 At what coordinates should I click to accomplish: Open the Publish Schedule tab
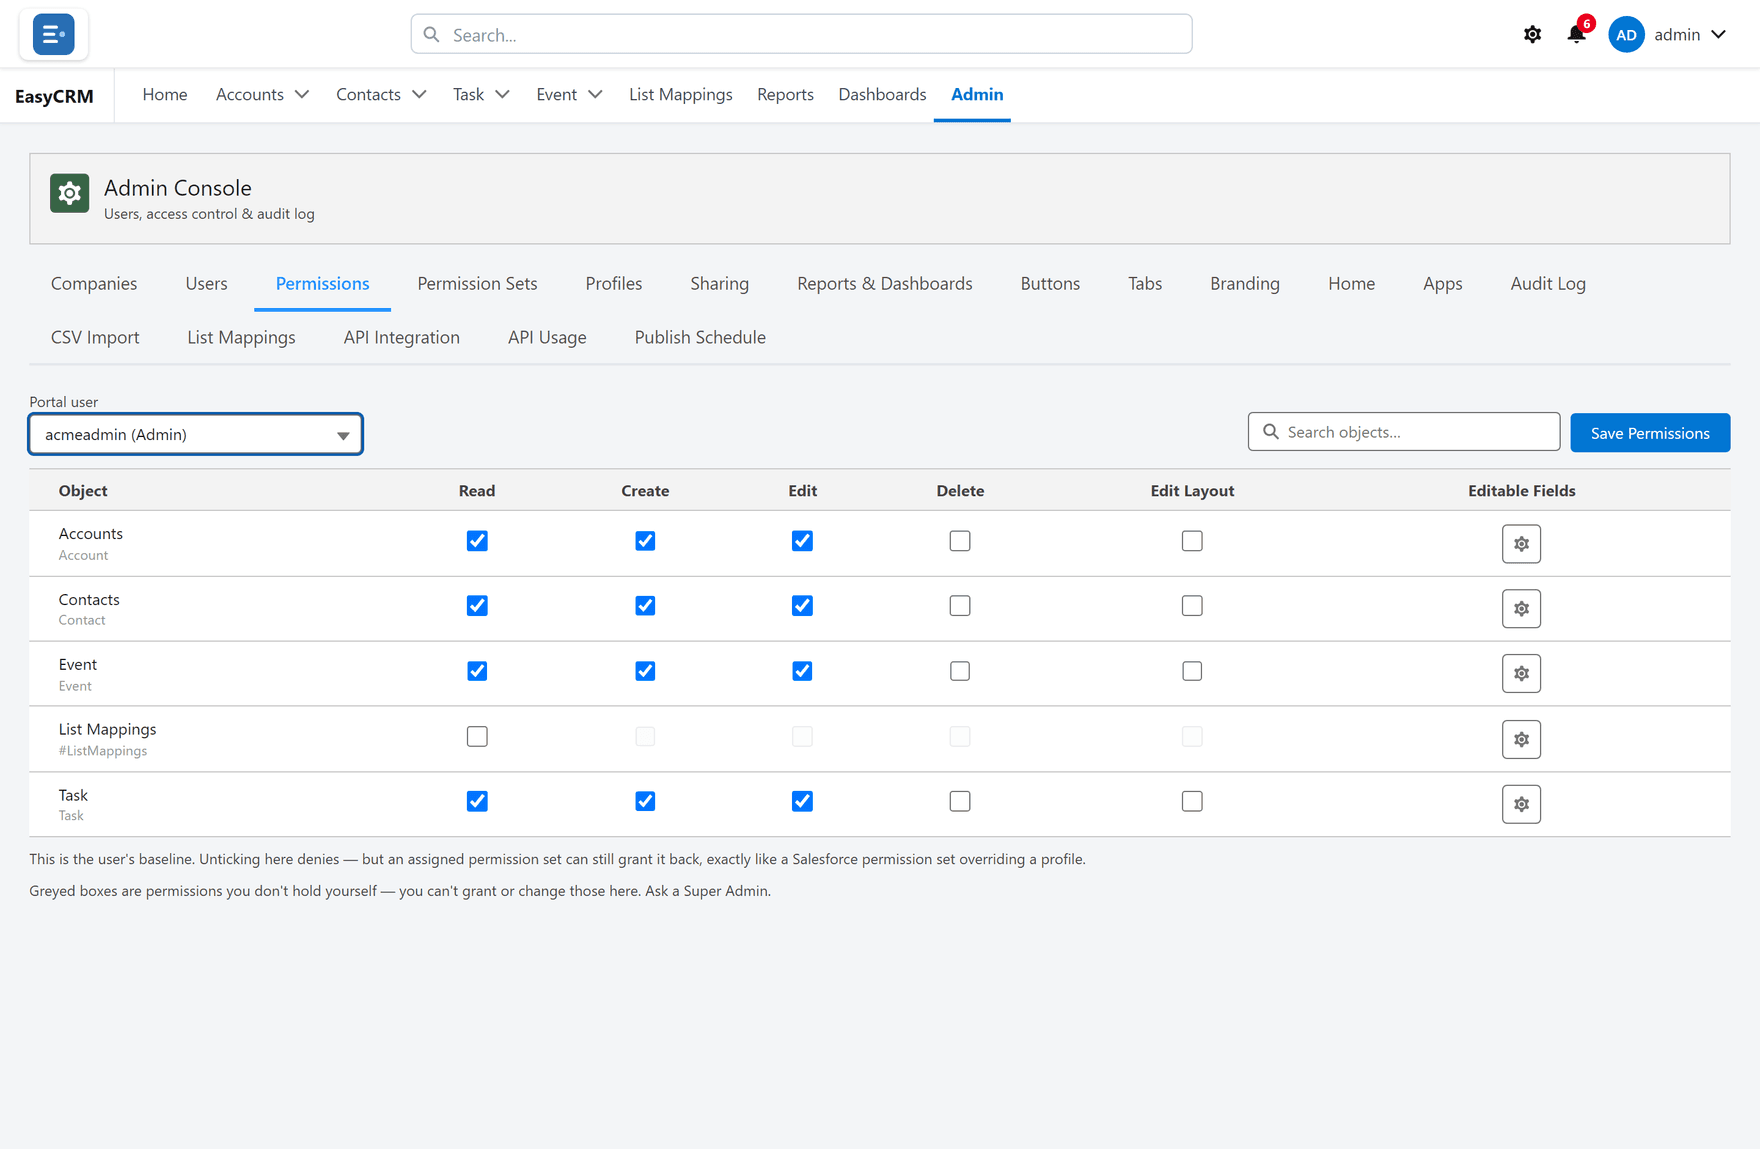[700, 338]
